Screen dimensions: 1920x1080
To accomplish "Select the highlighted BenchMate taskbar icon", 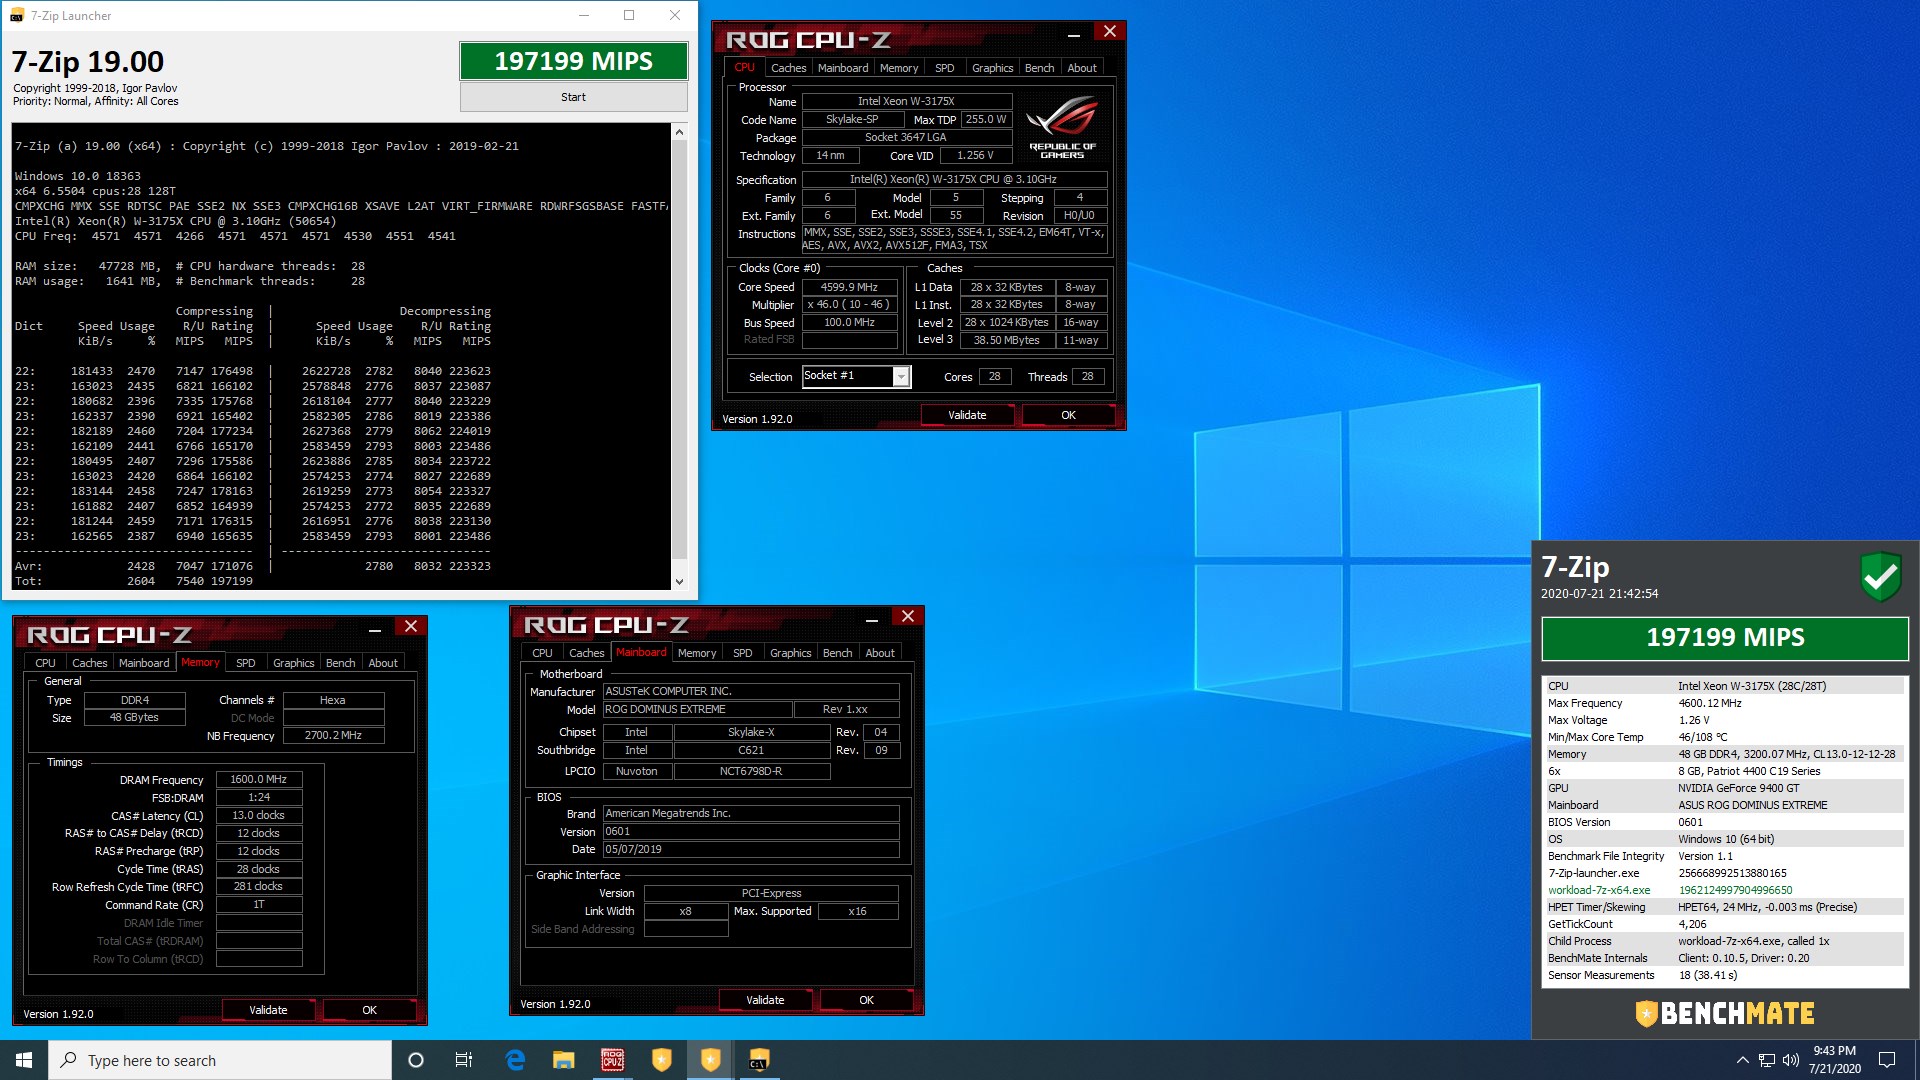I will (710, 1060).
